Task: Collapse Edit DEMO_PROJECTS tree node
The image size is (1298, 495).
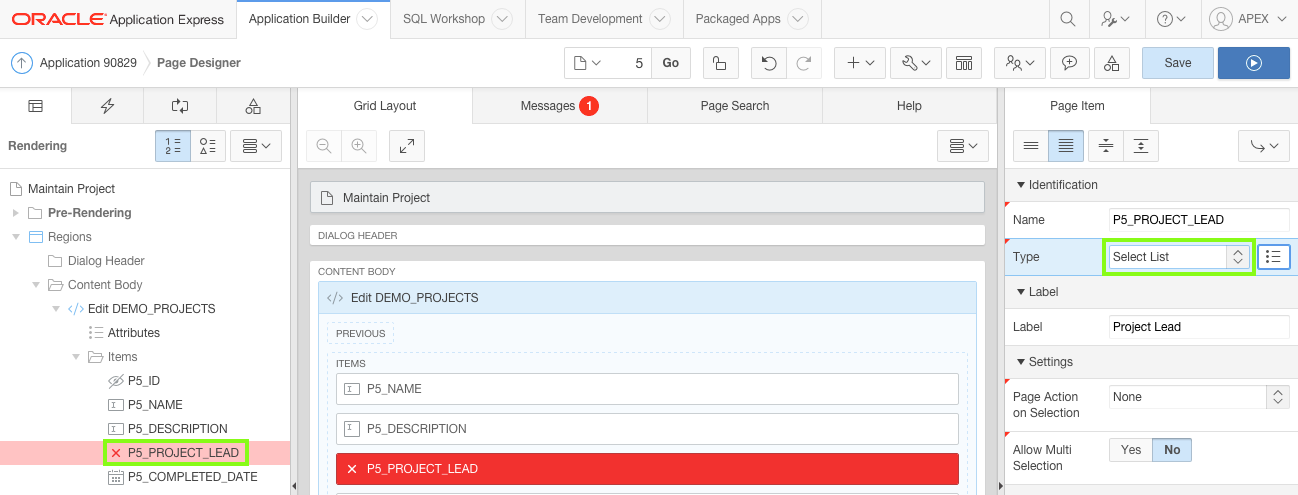Action: pos(55,309)
